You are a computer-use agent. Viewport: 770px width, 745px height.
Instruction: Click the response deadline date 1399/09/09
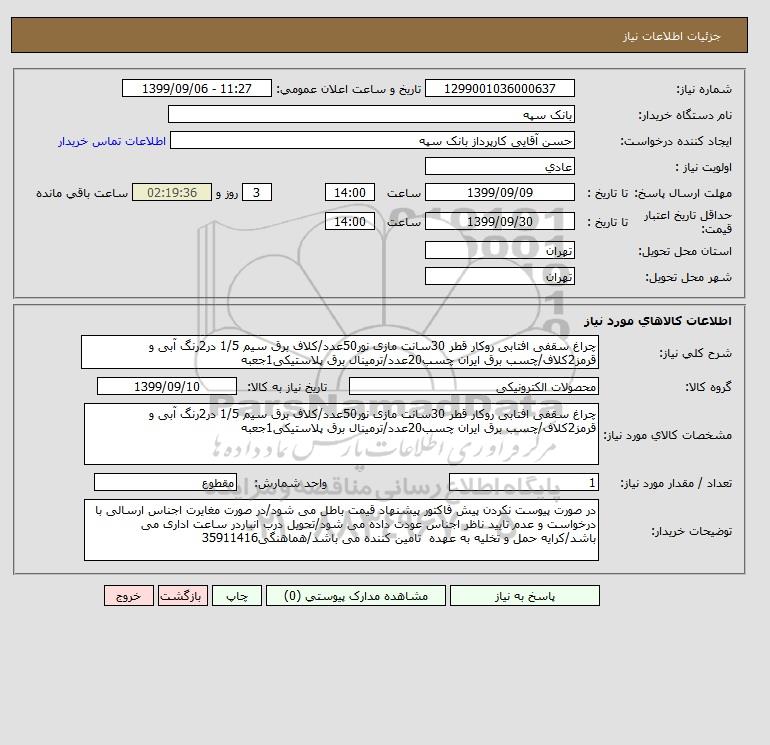499,193
